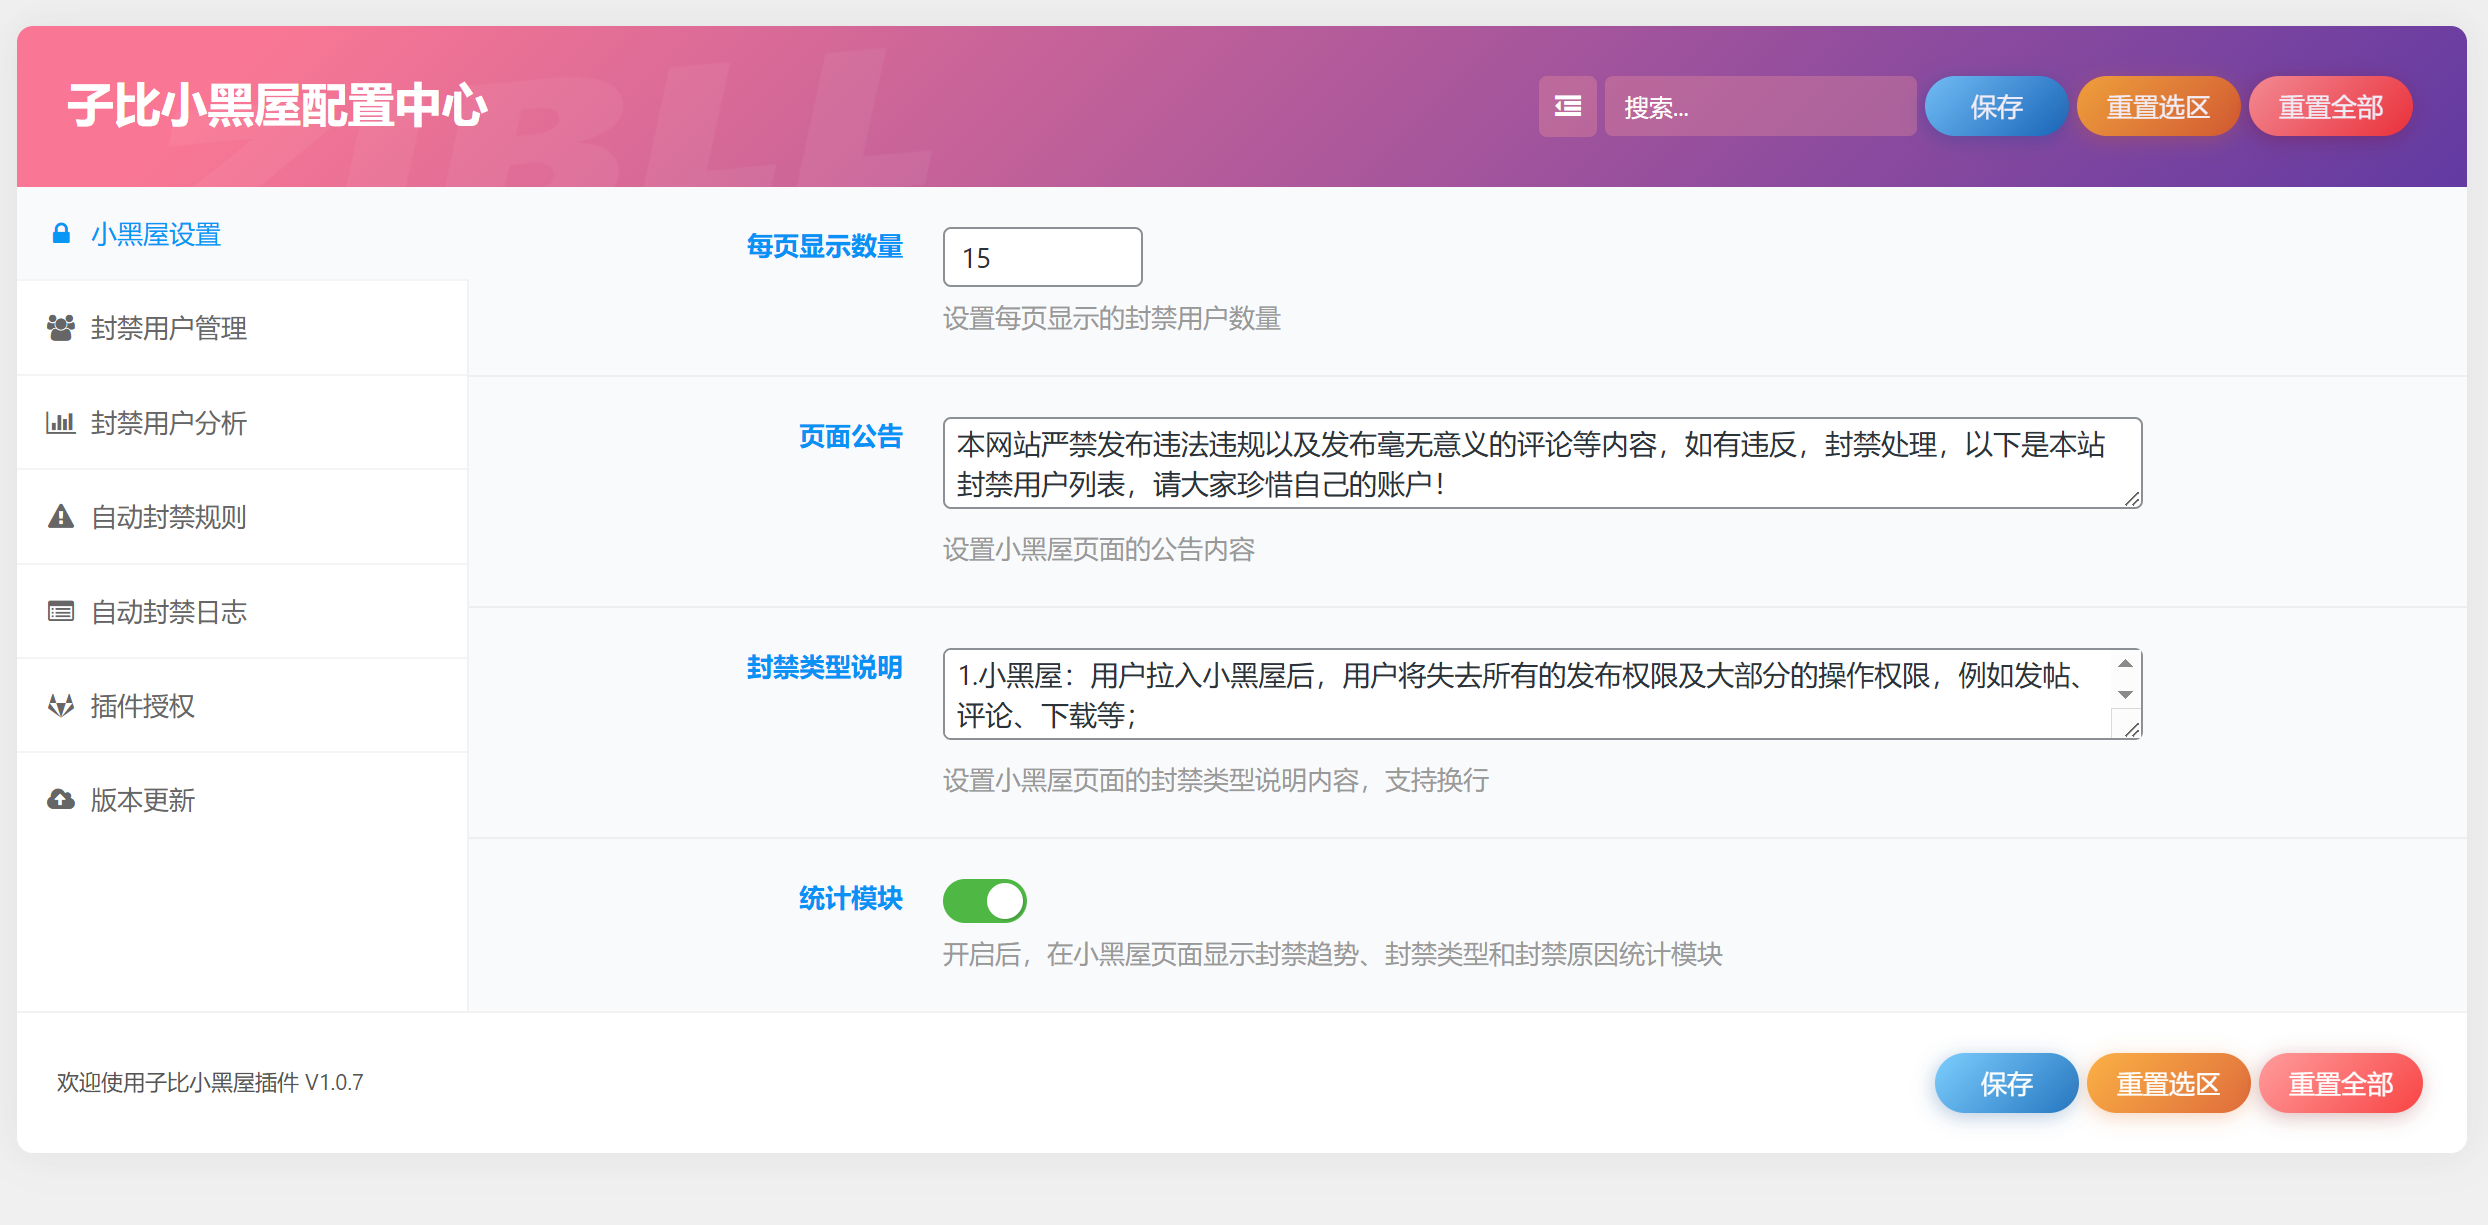Click inside the 封禁类型说明 textarea

point(1542,694)
